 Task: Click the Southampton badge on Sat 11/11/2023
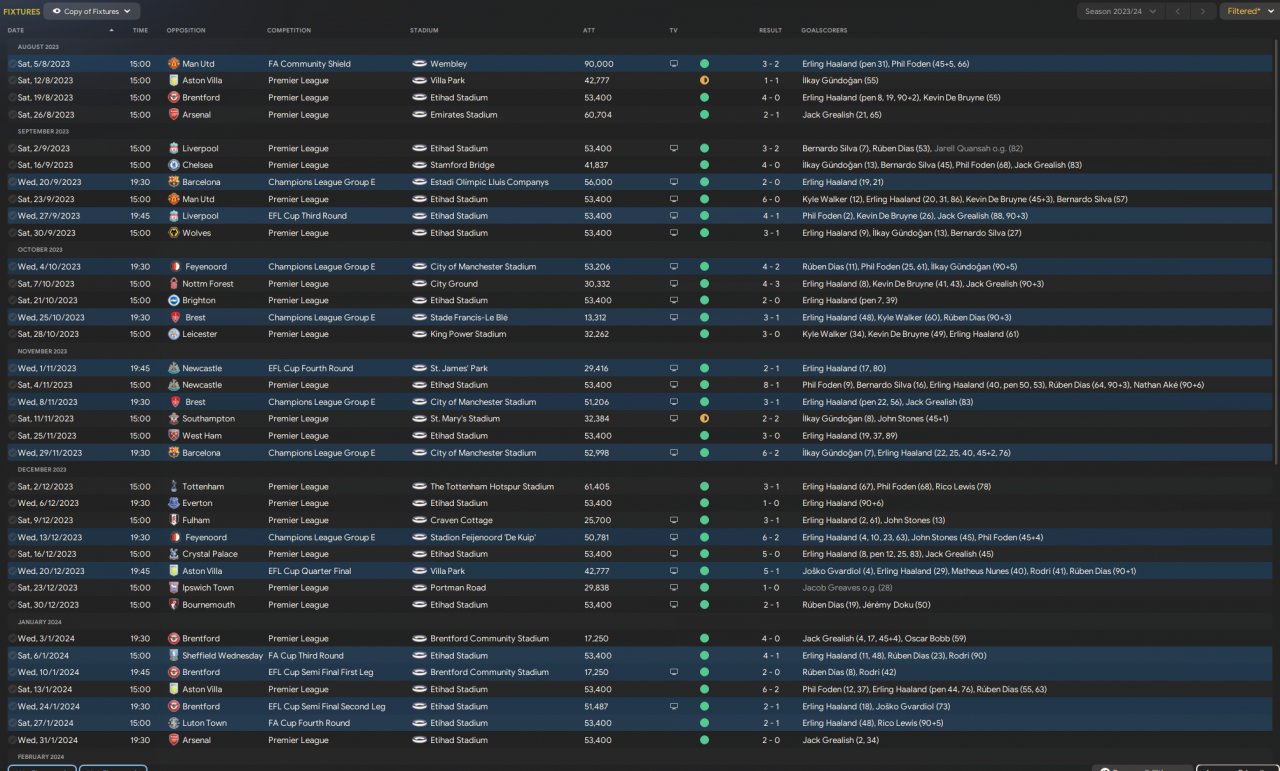(x=174, y=419)
